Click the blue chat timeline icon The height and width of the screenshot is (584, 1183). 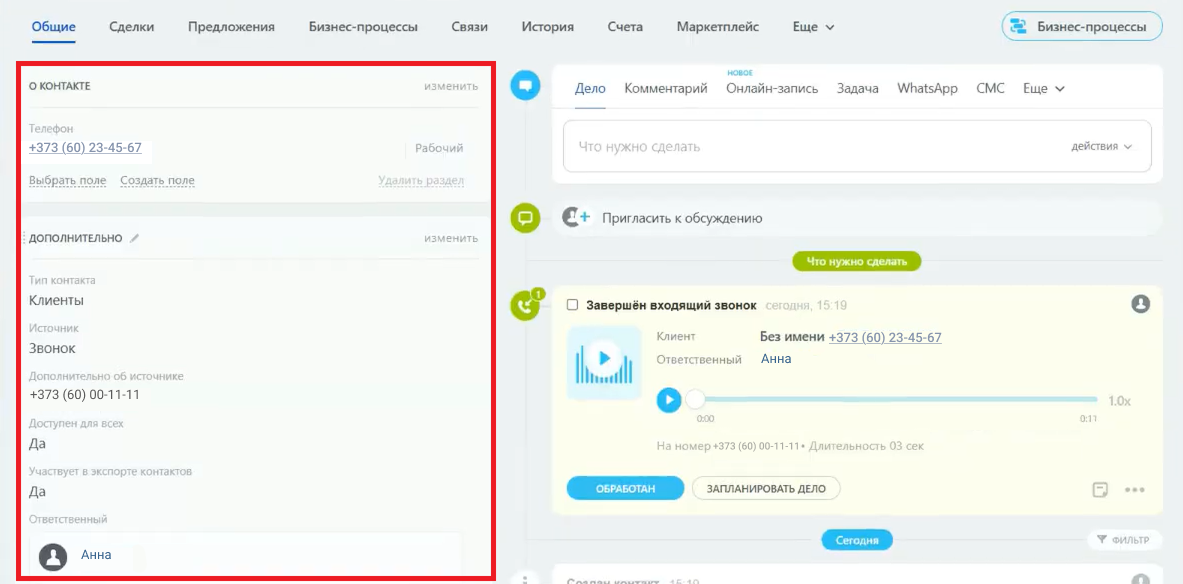coord(525,86)
